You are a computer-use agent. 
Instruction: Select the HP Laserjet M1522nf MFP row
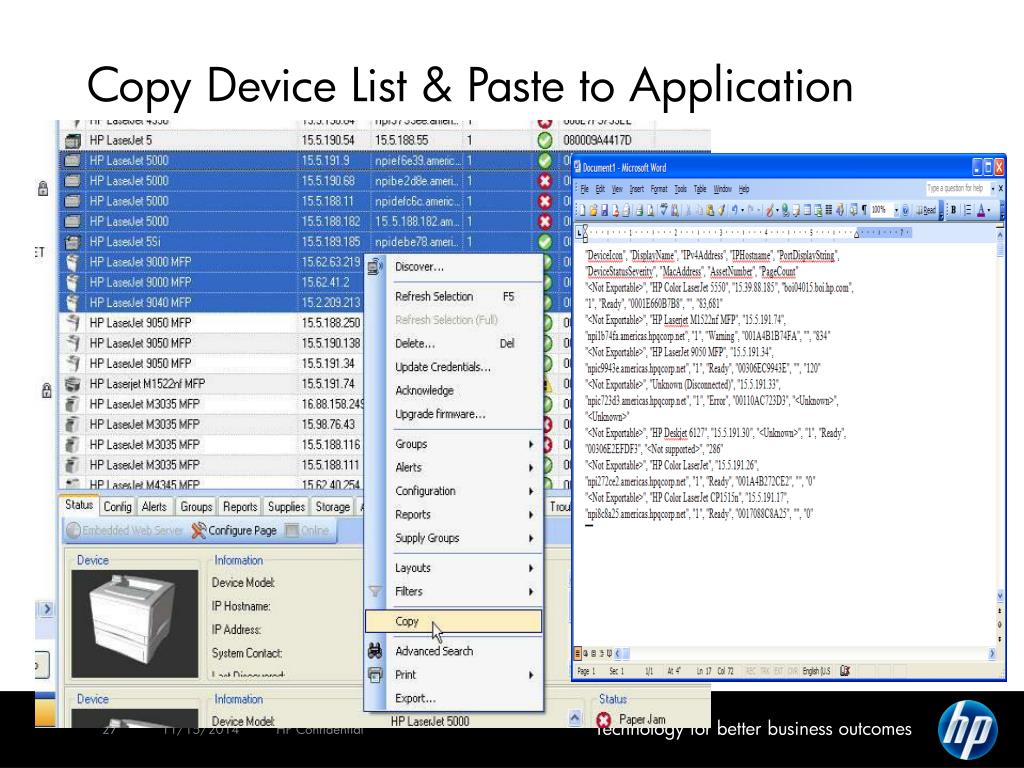coord(212,383)
